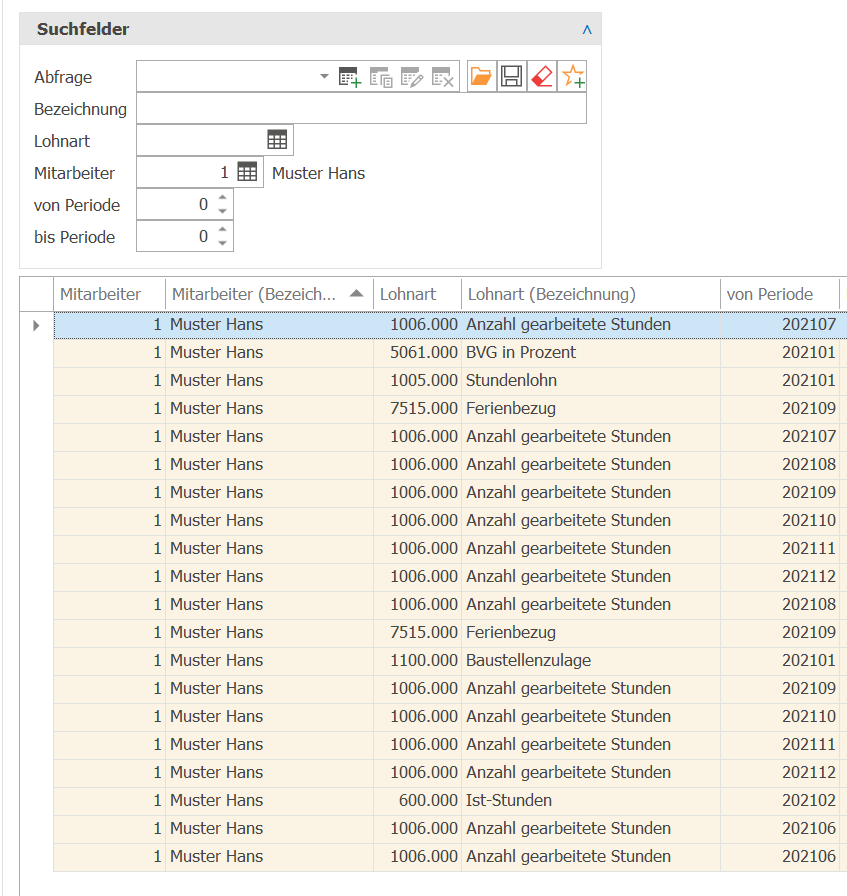Sort by Lohnart (Bezeichnung) column header
Viewport: 847px width, 896px height.
coord(591,294)
